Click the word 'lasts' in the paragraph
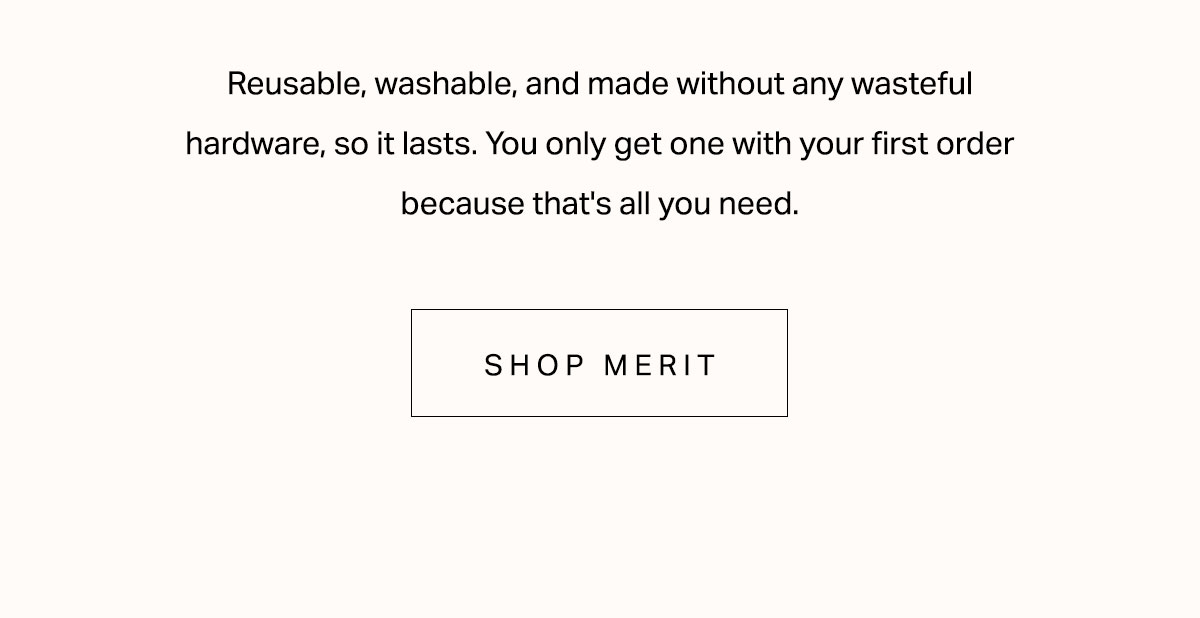The height and width of the screenshot is (618, 1200). 433,144
